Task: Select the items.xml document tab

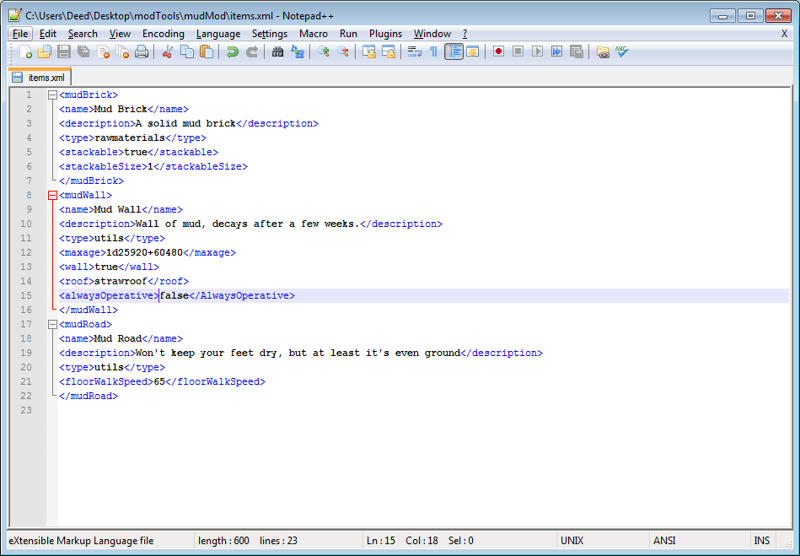Action: pos(40,78)
